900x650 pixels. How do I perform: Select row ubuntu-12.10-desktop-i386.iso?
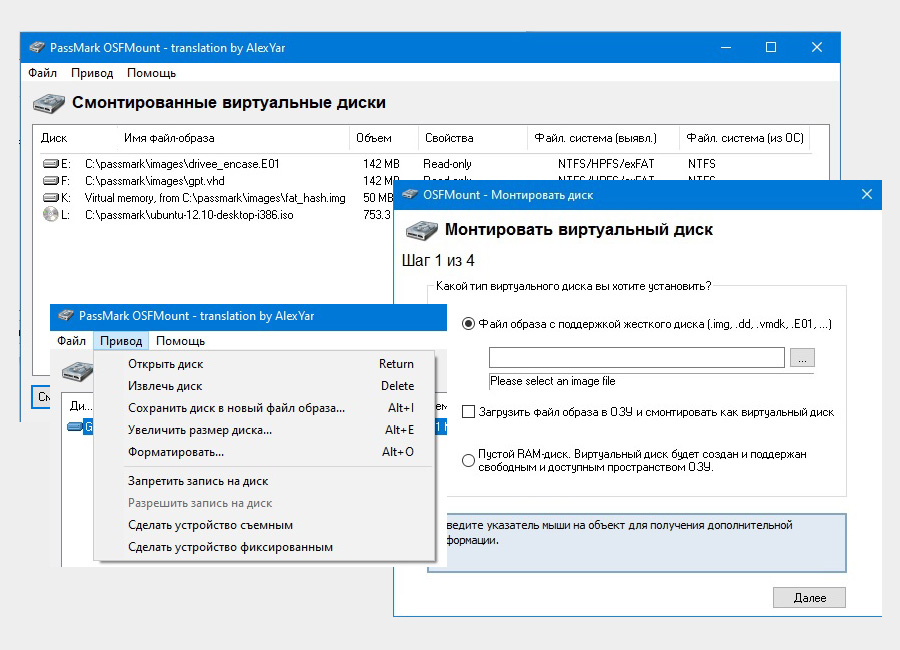pyautogui.click(x=189, y=215)
